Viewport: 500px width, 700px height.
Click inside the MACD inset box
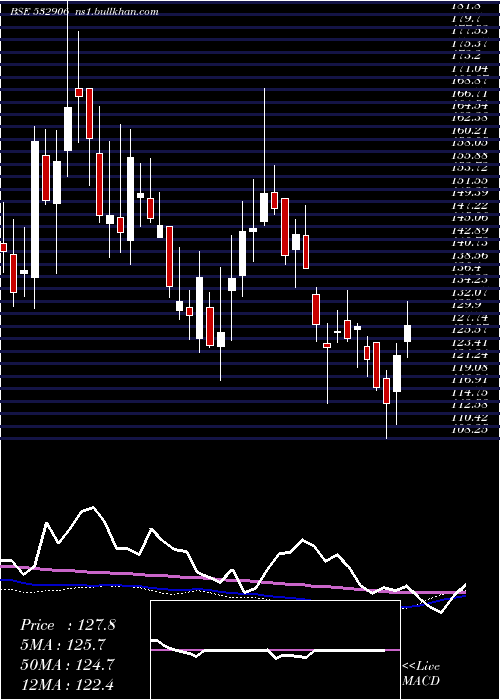pos(275,650)
